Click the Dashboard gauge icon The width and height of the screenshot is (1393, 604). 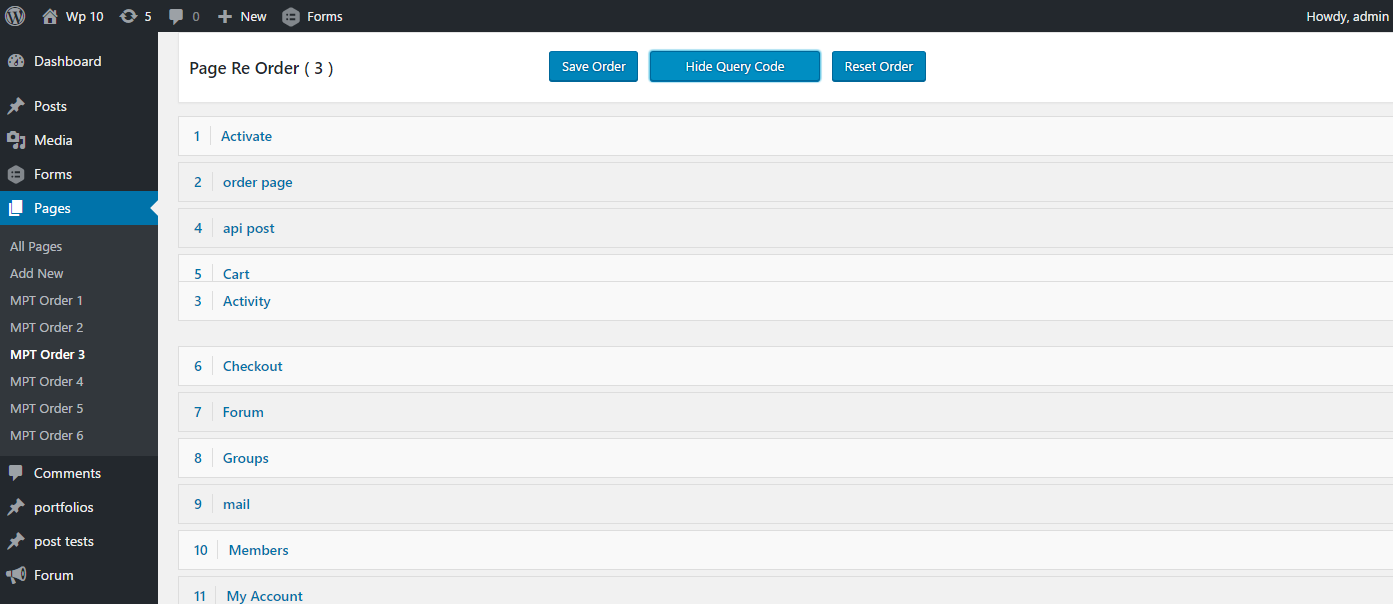click(16, 61)
